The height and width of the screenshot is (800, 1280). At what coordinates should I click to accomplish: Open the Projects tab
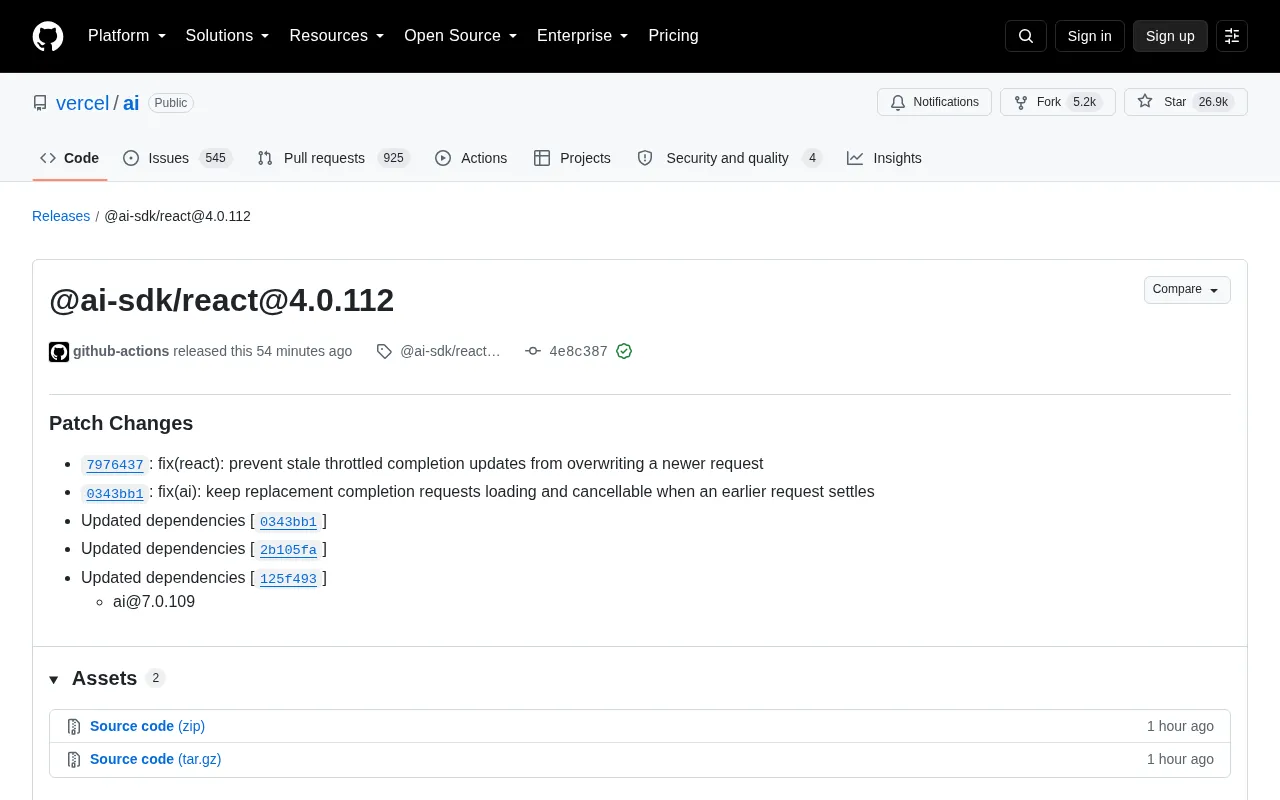pyautogui.click(x=572, y=158)
